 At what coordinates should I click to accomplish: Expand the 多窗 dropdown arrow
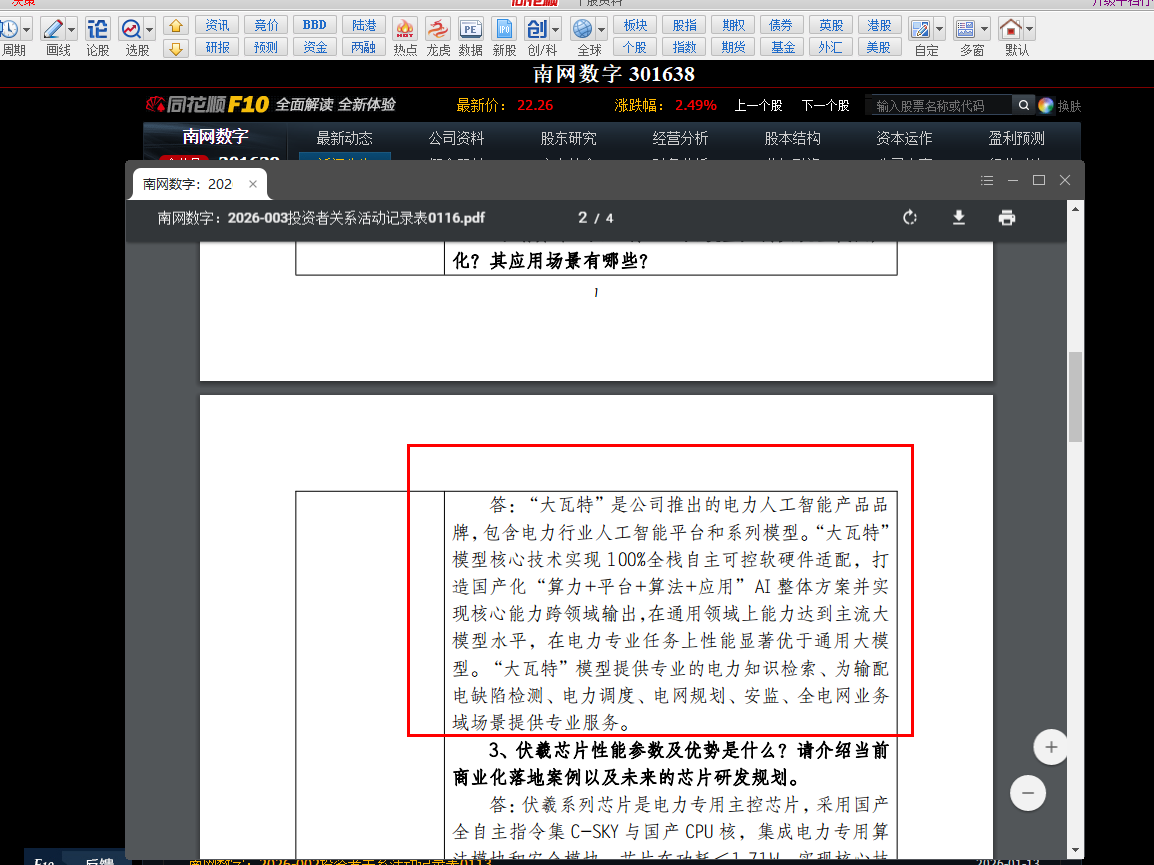pos(984,30)
